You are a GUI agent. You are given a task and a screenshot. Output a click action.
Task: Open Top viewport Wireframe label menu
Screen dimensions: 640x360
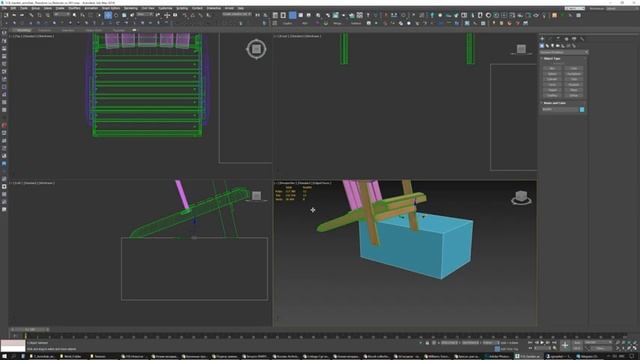[46, 36]
